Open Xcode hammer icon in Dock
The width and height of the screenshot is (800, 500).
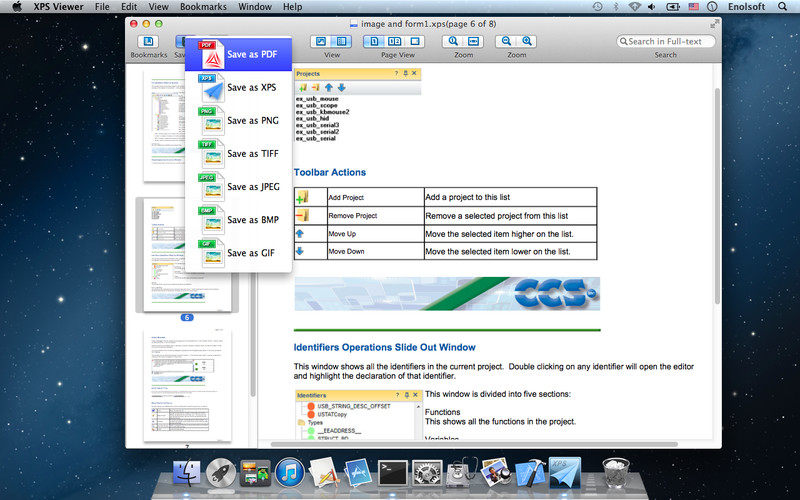pos(531,472)
